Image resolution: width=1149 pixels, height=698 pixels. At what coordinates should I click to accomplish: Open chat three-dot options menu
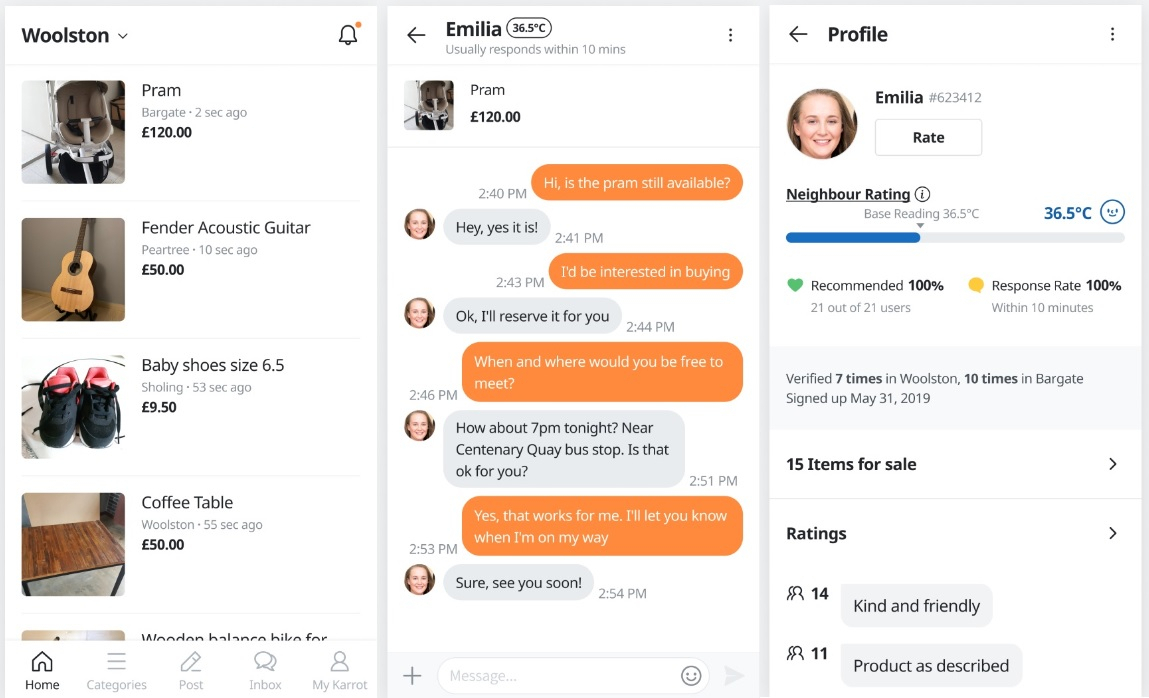pyautogui.click(x=730, y=34)
